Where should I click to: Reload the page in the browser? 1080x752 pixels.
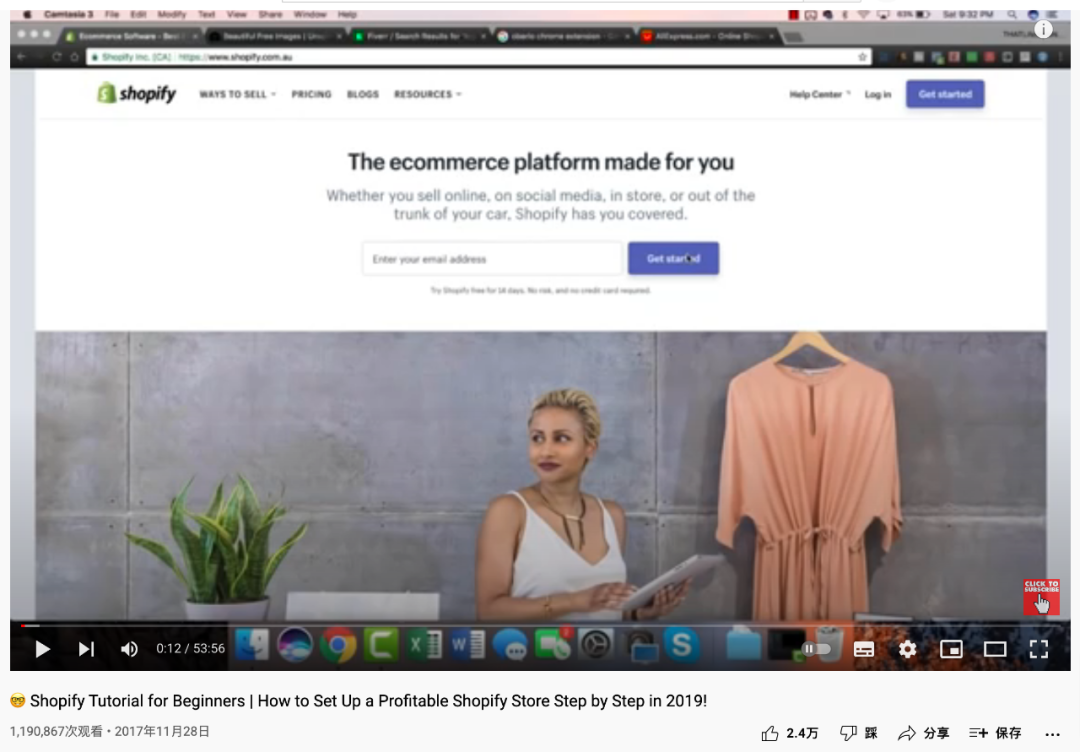[x=56, y=56]
